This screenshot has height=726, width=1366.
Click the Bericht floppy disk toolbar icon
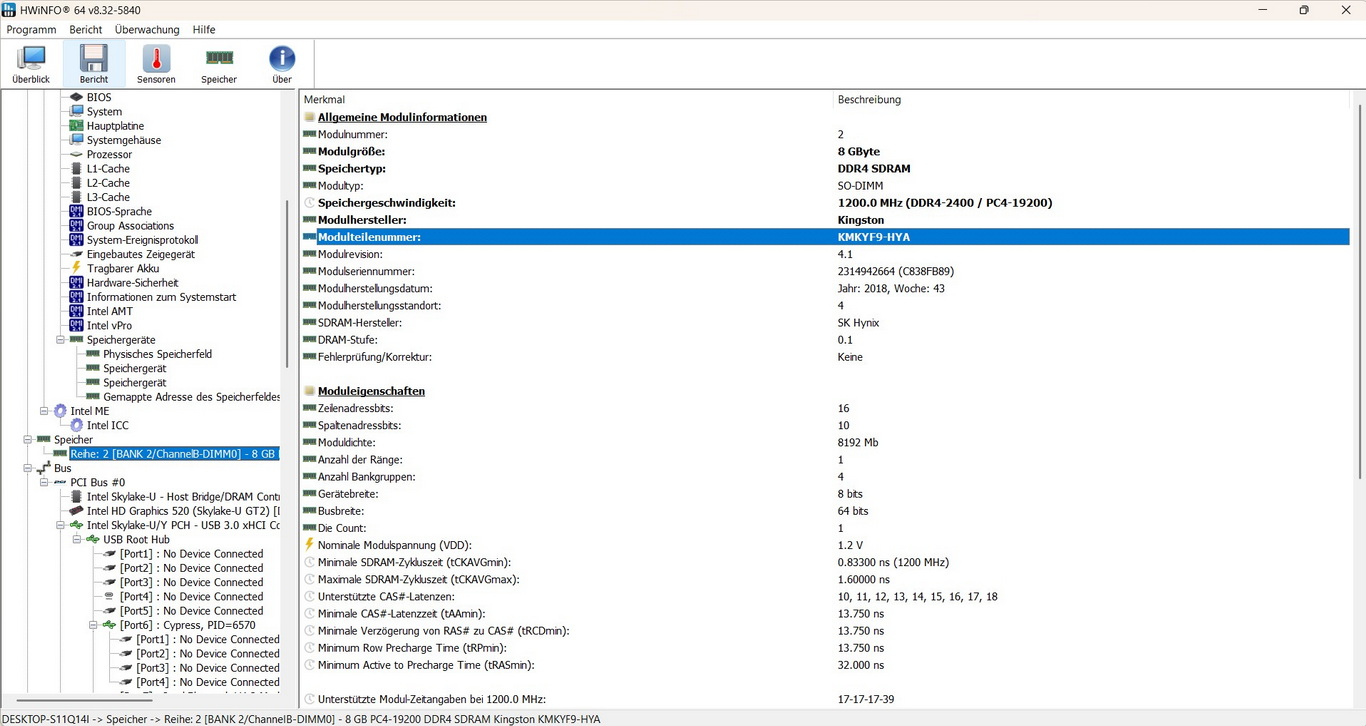coord(94,64)
